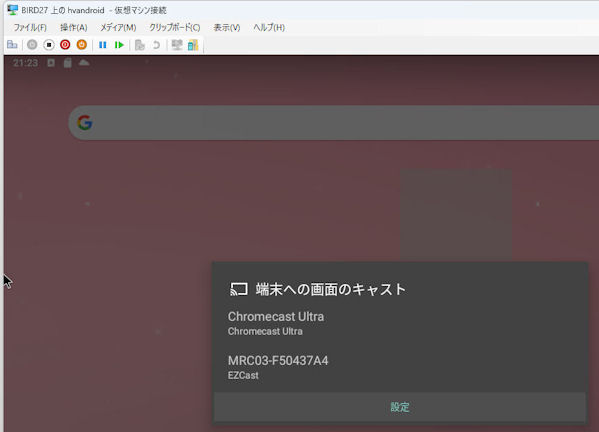The image size is (599, 432).
Task: Click the square notification icon in status bar
Action: point(51,63)
